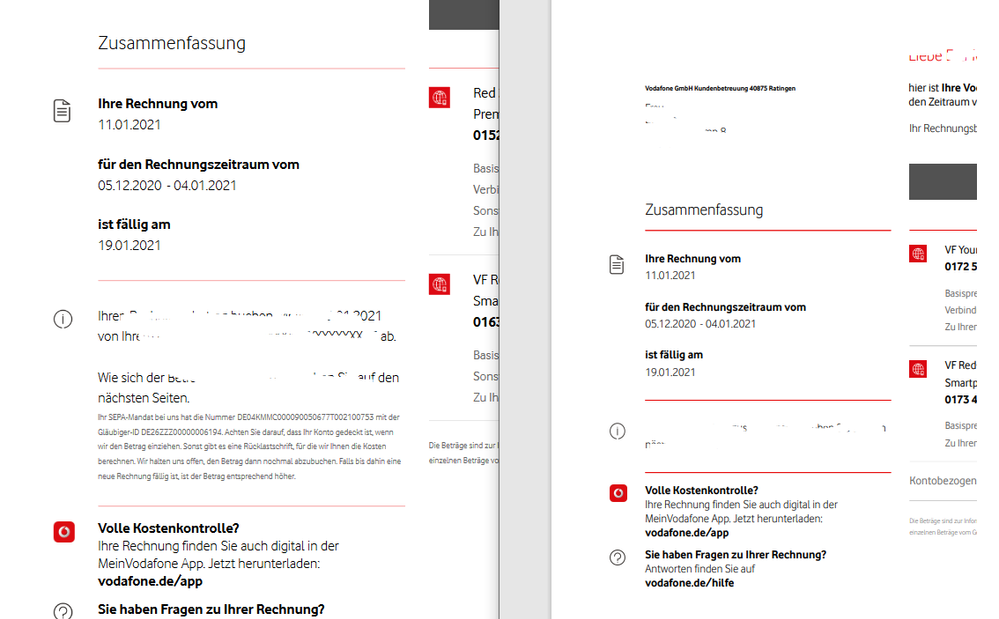
Task: Click 'ist fällig am' label on left page
Action: pos(134,224)
